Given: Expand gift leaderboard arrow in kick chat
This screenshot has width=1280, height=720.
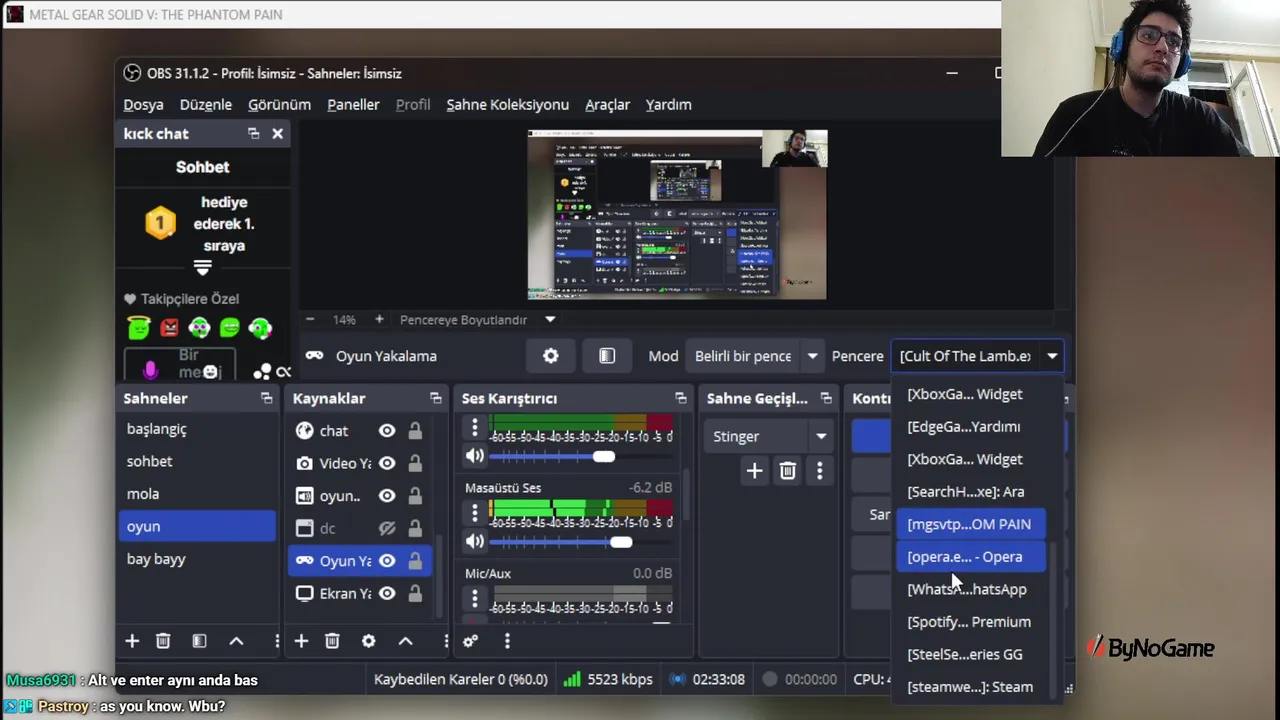Looking at the screenshot, I should click(x=202, y=268).
